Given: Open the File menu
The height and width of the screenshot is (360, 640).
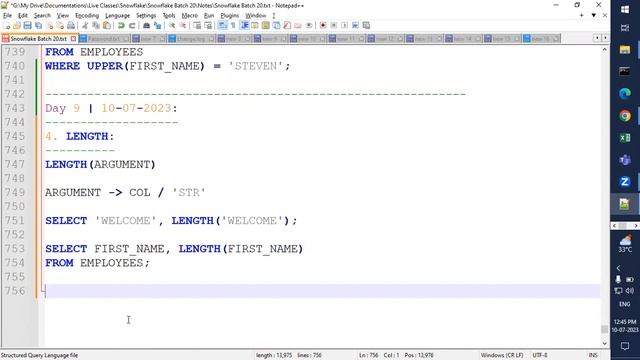Looking at the screenshot, I should (x=7, y=16).
